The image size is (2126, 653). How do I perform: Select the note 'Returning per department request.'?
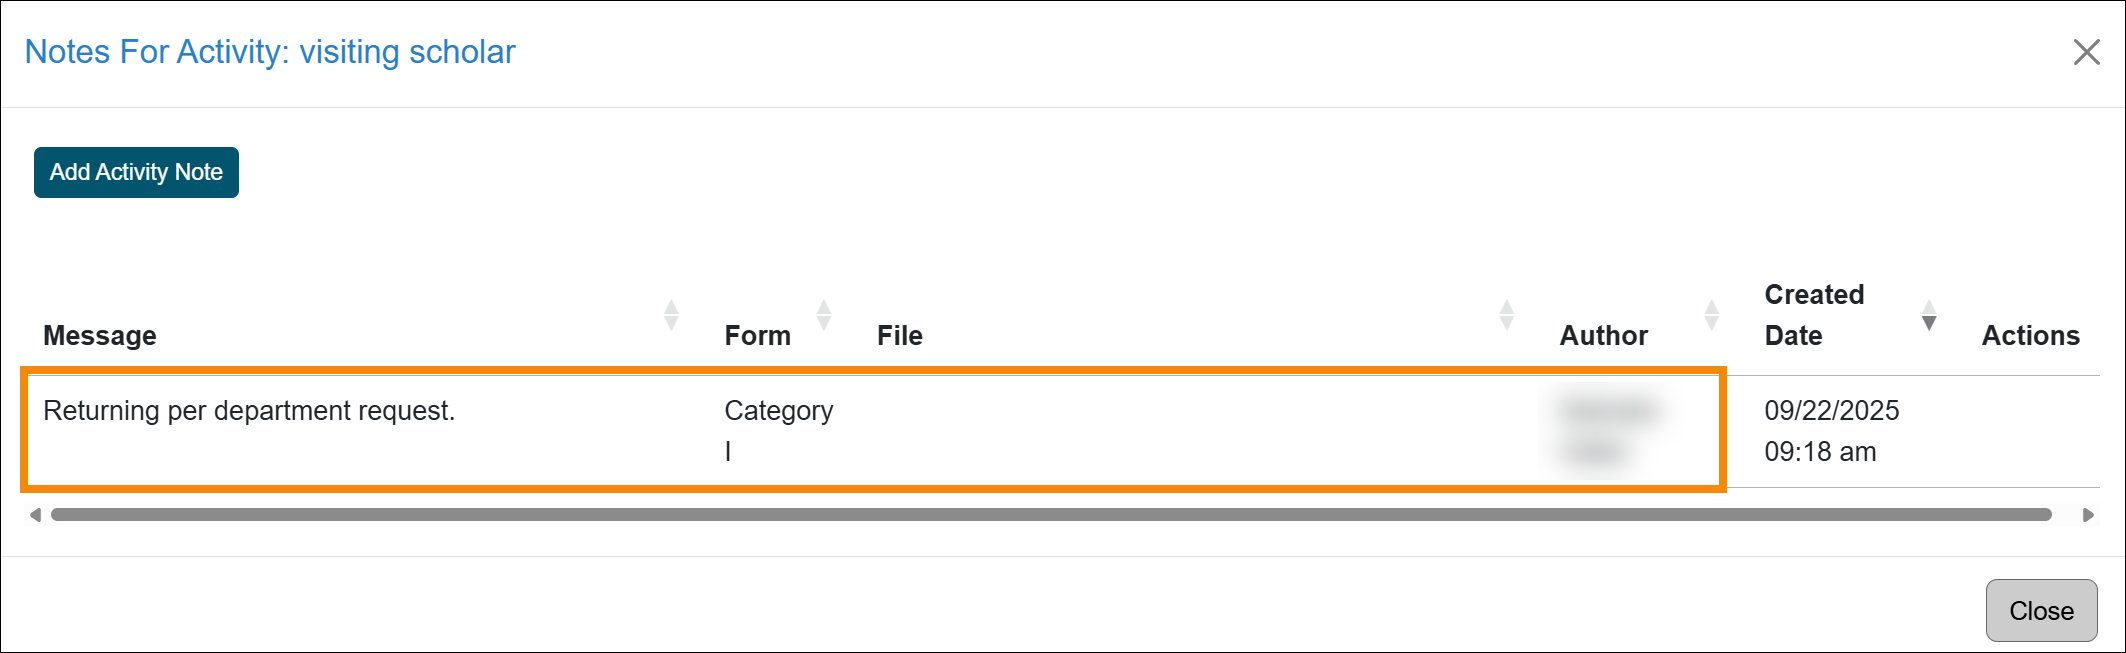pos(249,410)
